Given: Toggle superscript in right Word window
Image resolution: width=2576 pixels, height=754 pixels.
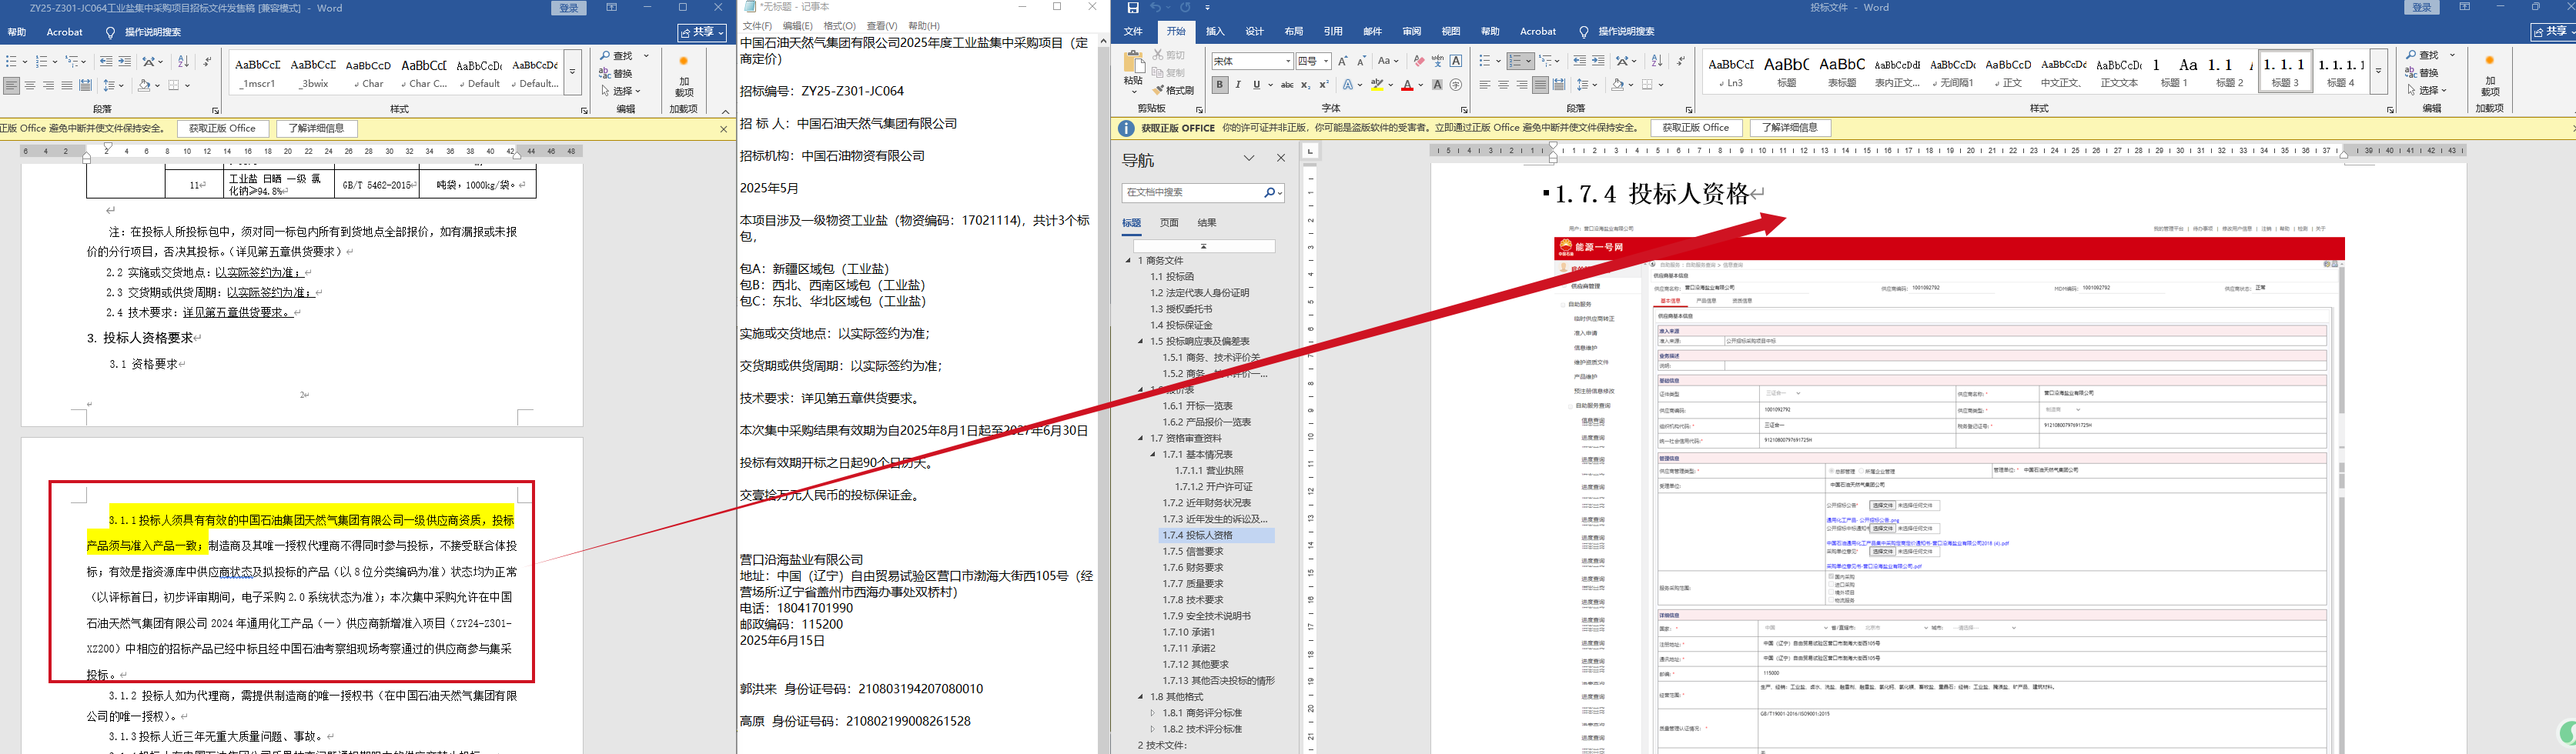Looking at the screenshot, I should point(1323,85).
